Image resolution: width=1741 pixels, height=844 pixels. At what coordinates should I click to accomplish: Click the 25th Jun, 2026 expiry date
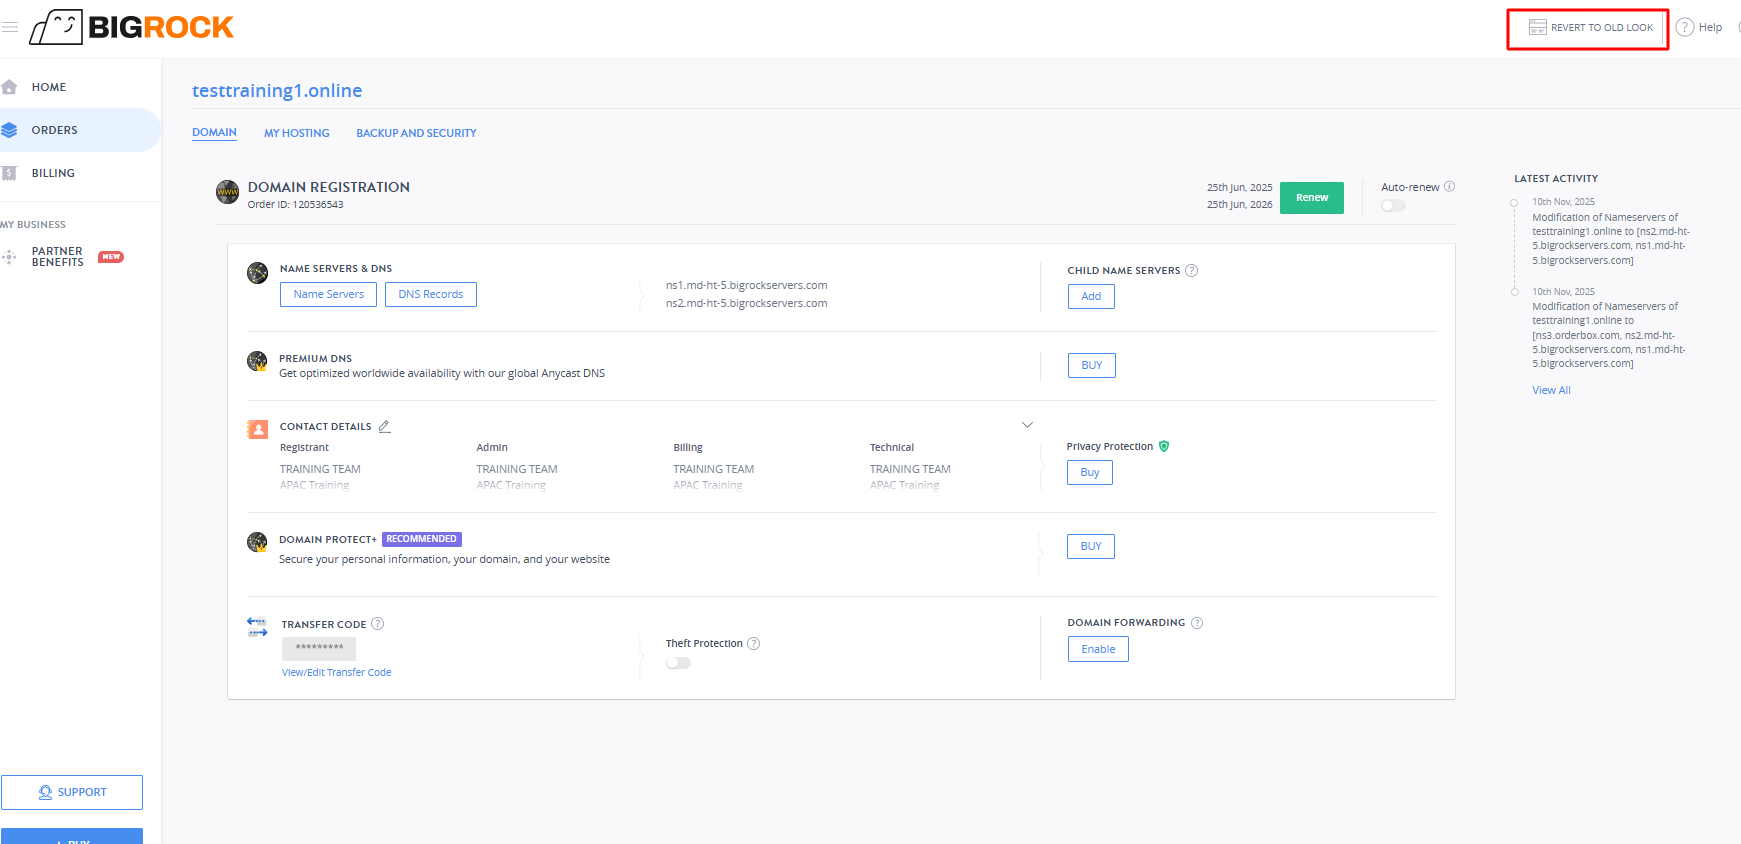click(1239, 204)
